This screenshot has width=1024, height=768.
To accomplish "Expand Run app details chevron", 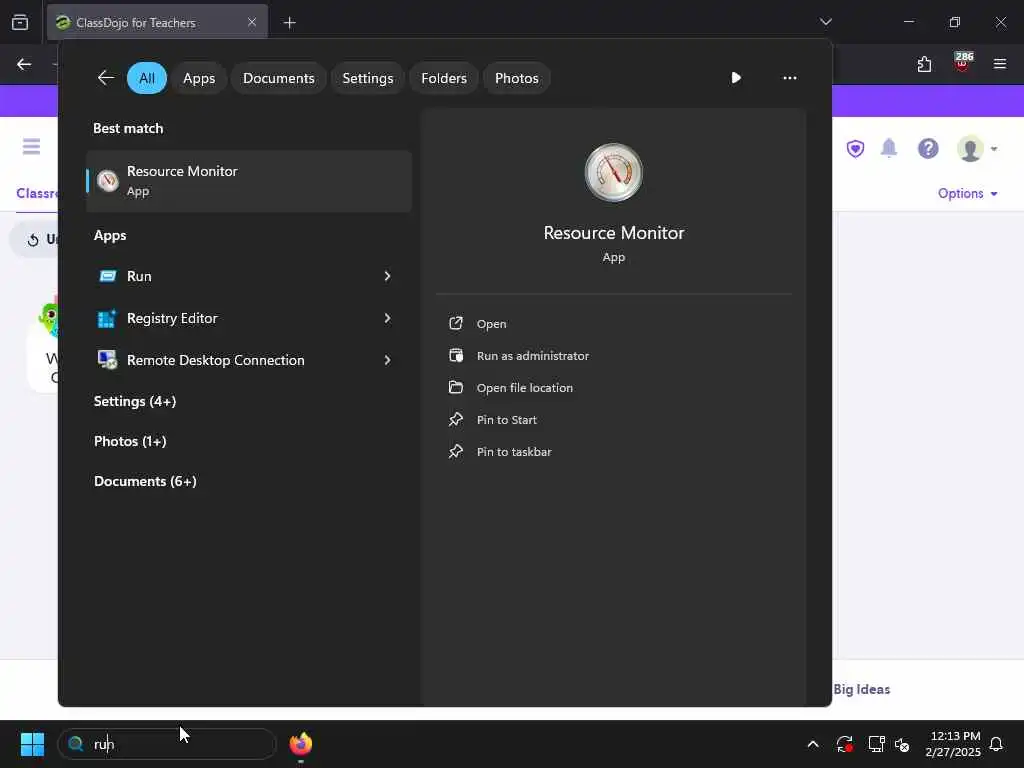I will [387, 276].
